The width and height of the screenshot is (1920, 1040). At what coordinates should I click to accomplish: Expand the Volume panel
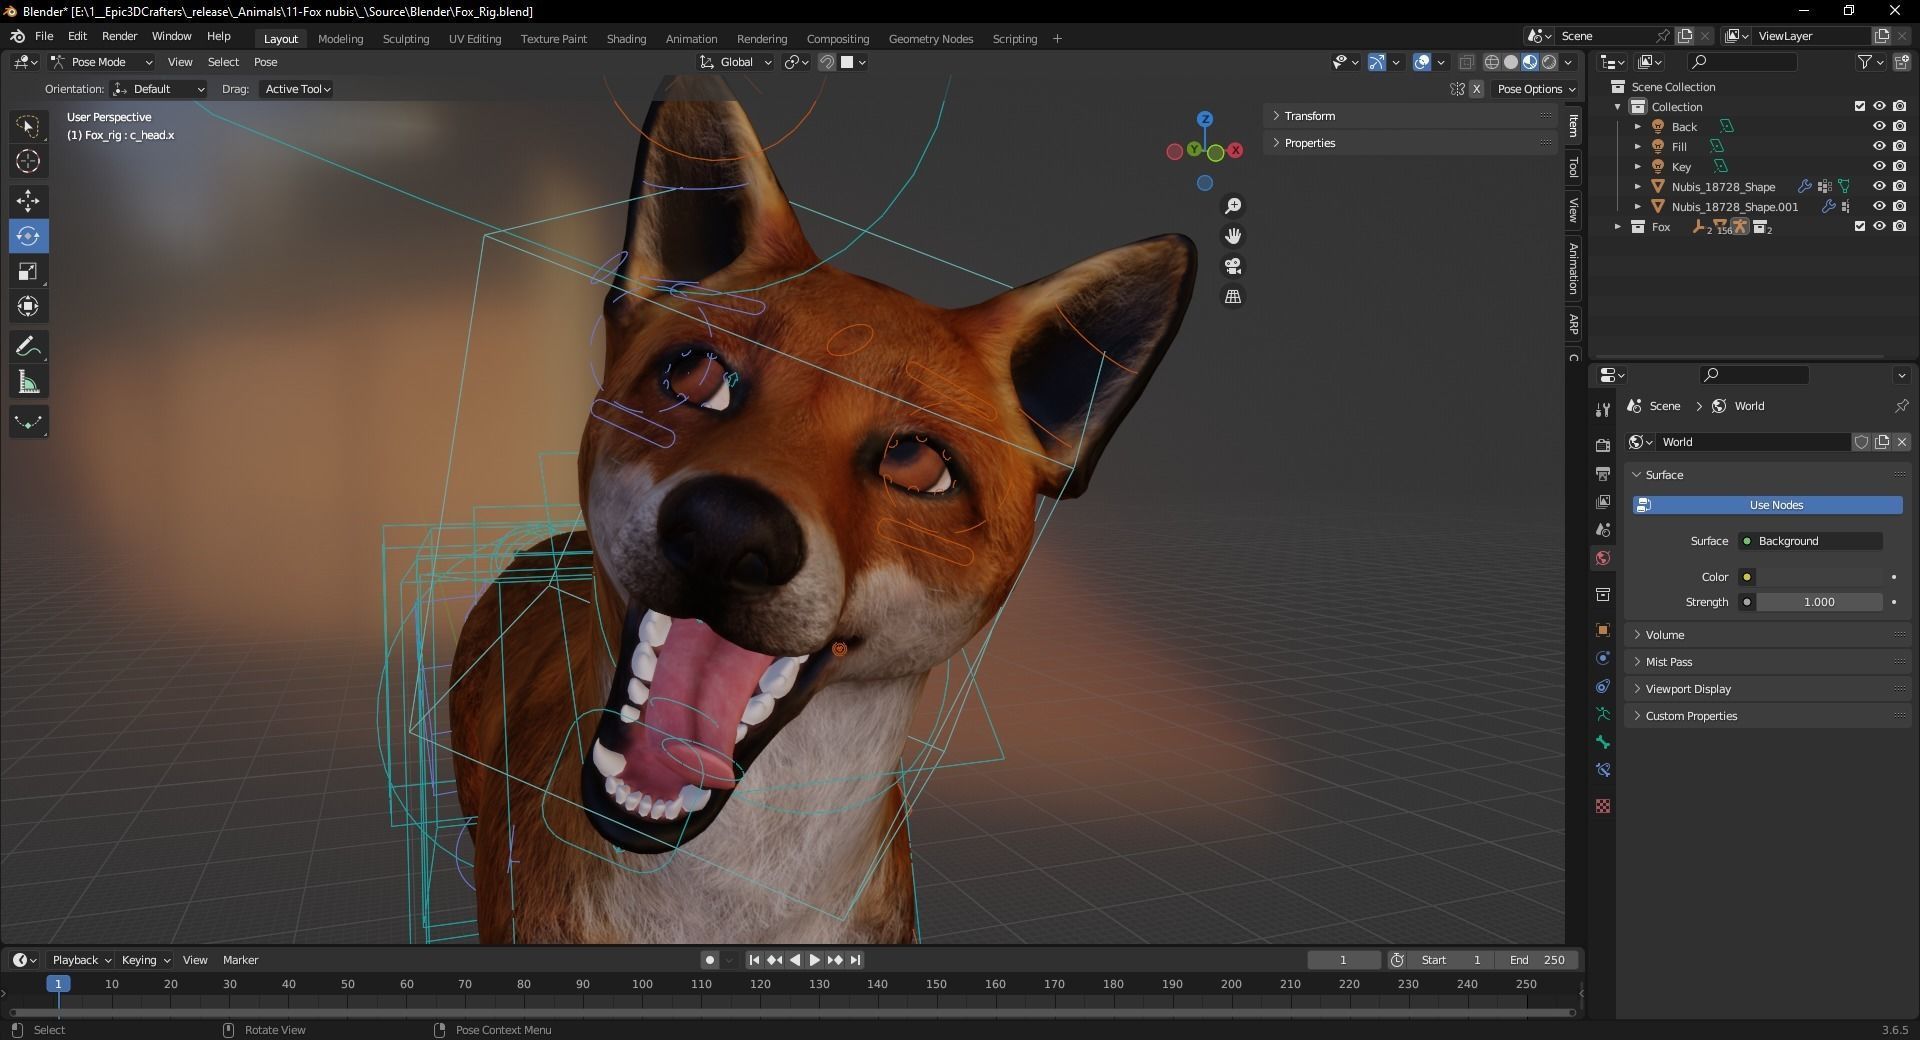(x=1664, y=635)
